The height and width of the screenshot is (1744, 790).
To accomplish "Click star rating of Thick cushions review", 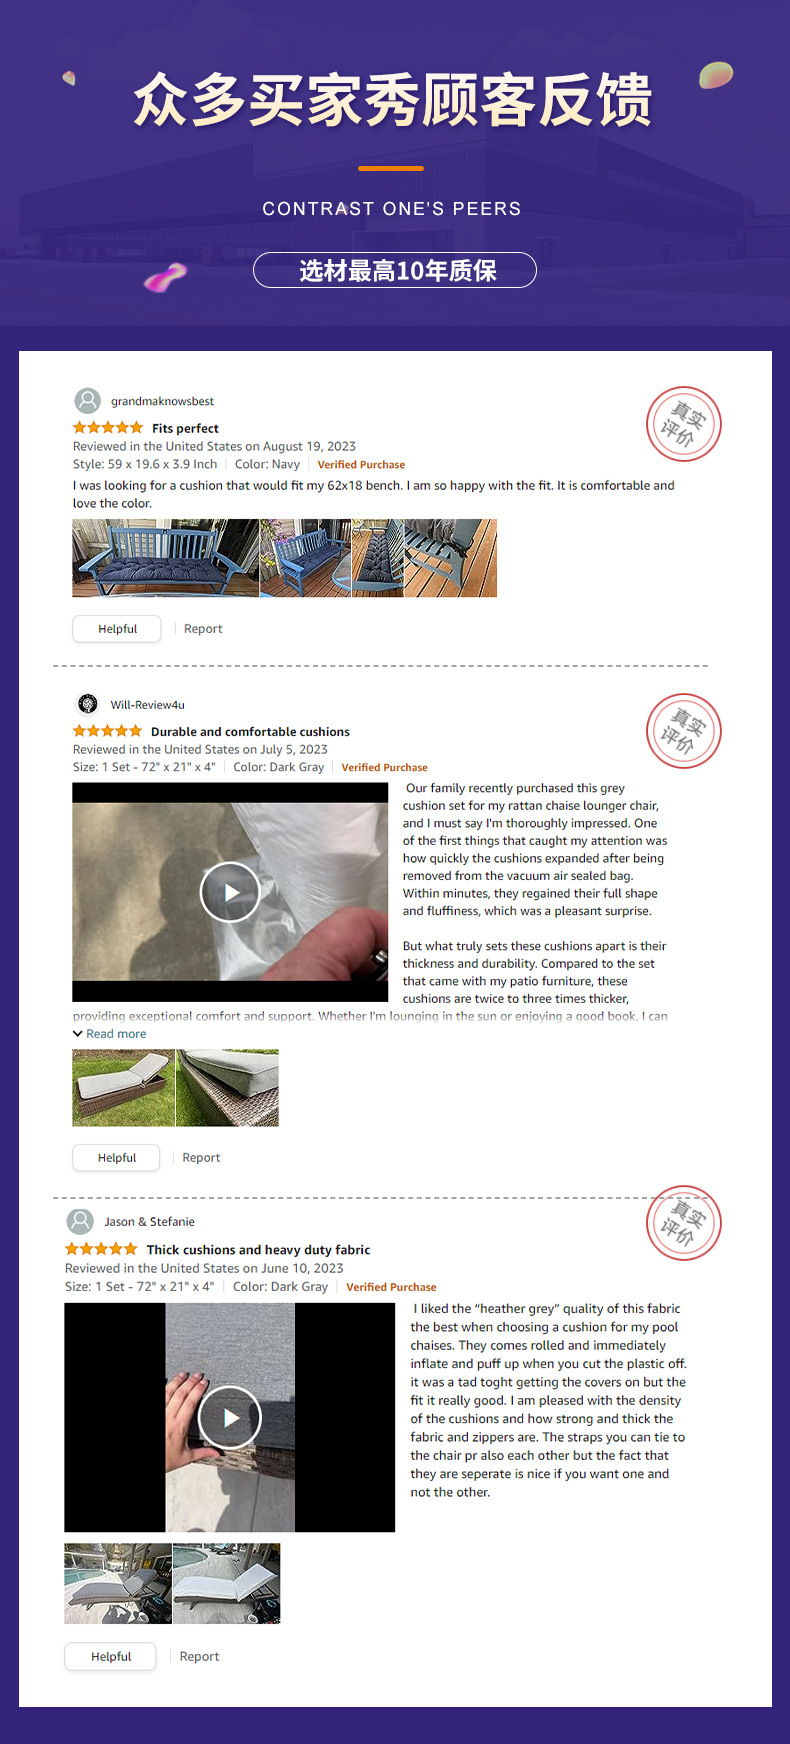I will tap(101, 1249).
